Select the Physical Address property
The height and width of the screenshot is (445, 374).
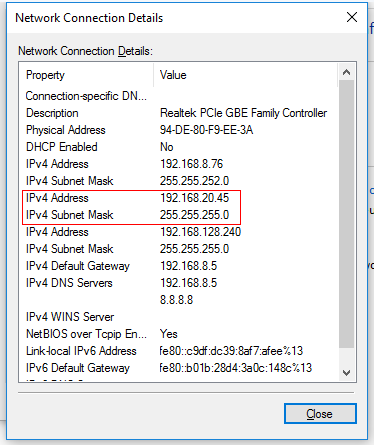(x=66, y=130)
